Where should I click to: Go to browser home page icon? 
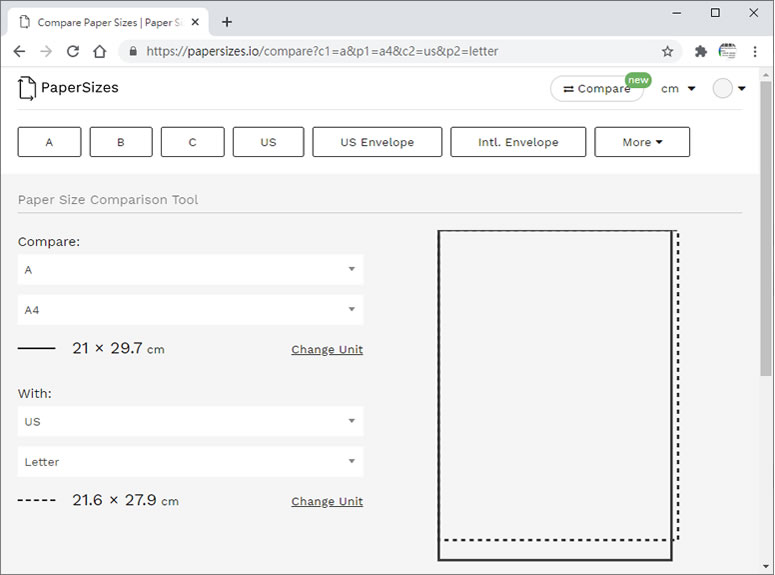tap(99, 51)
